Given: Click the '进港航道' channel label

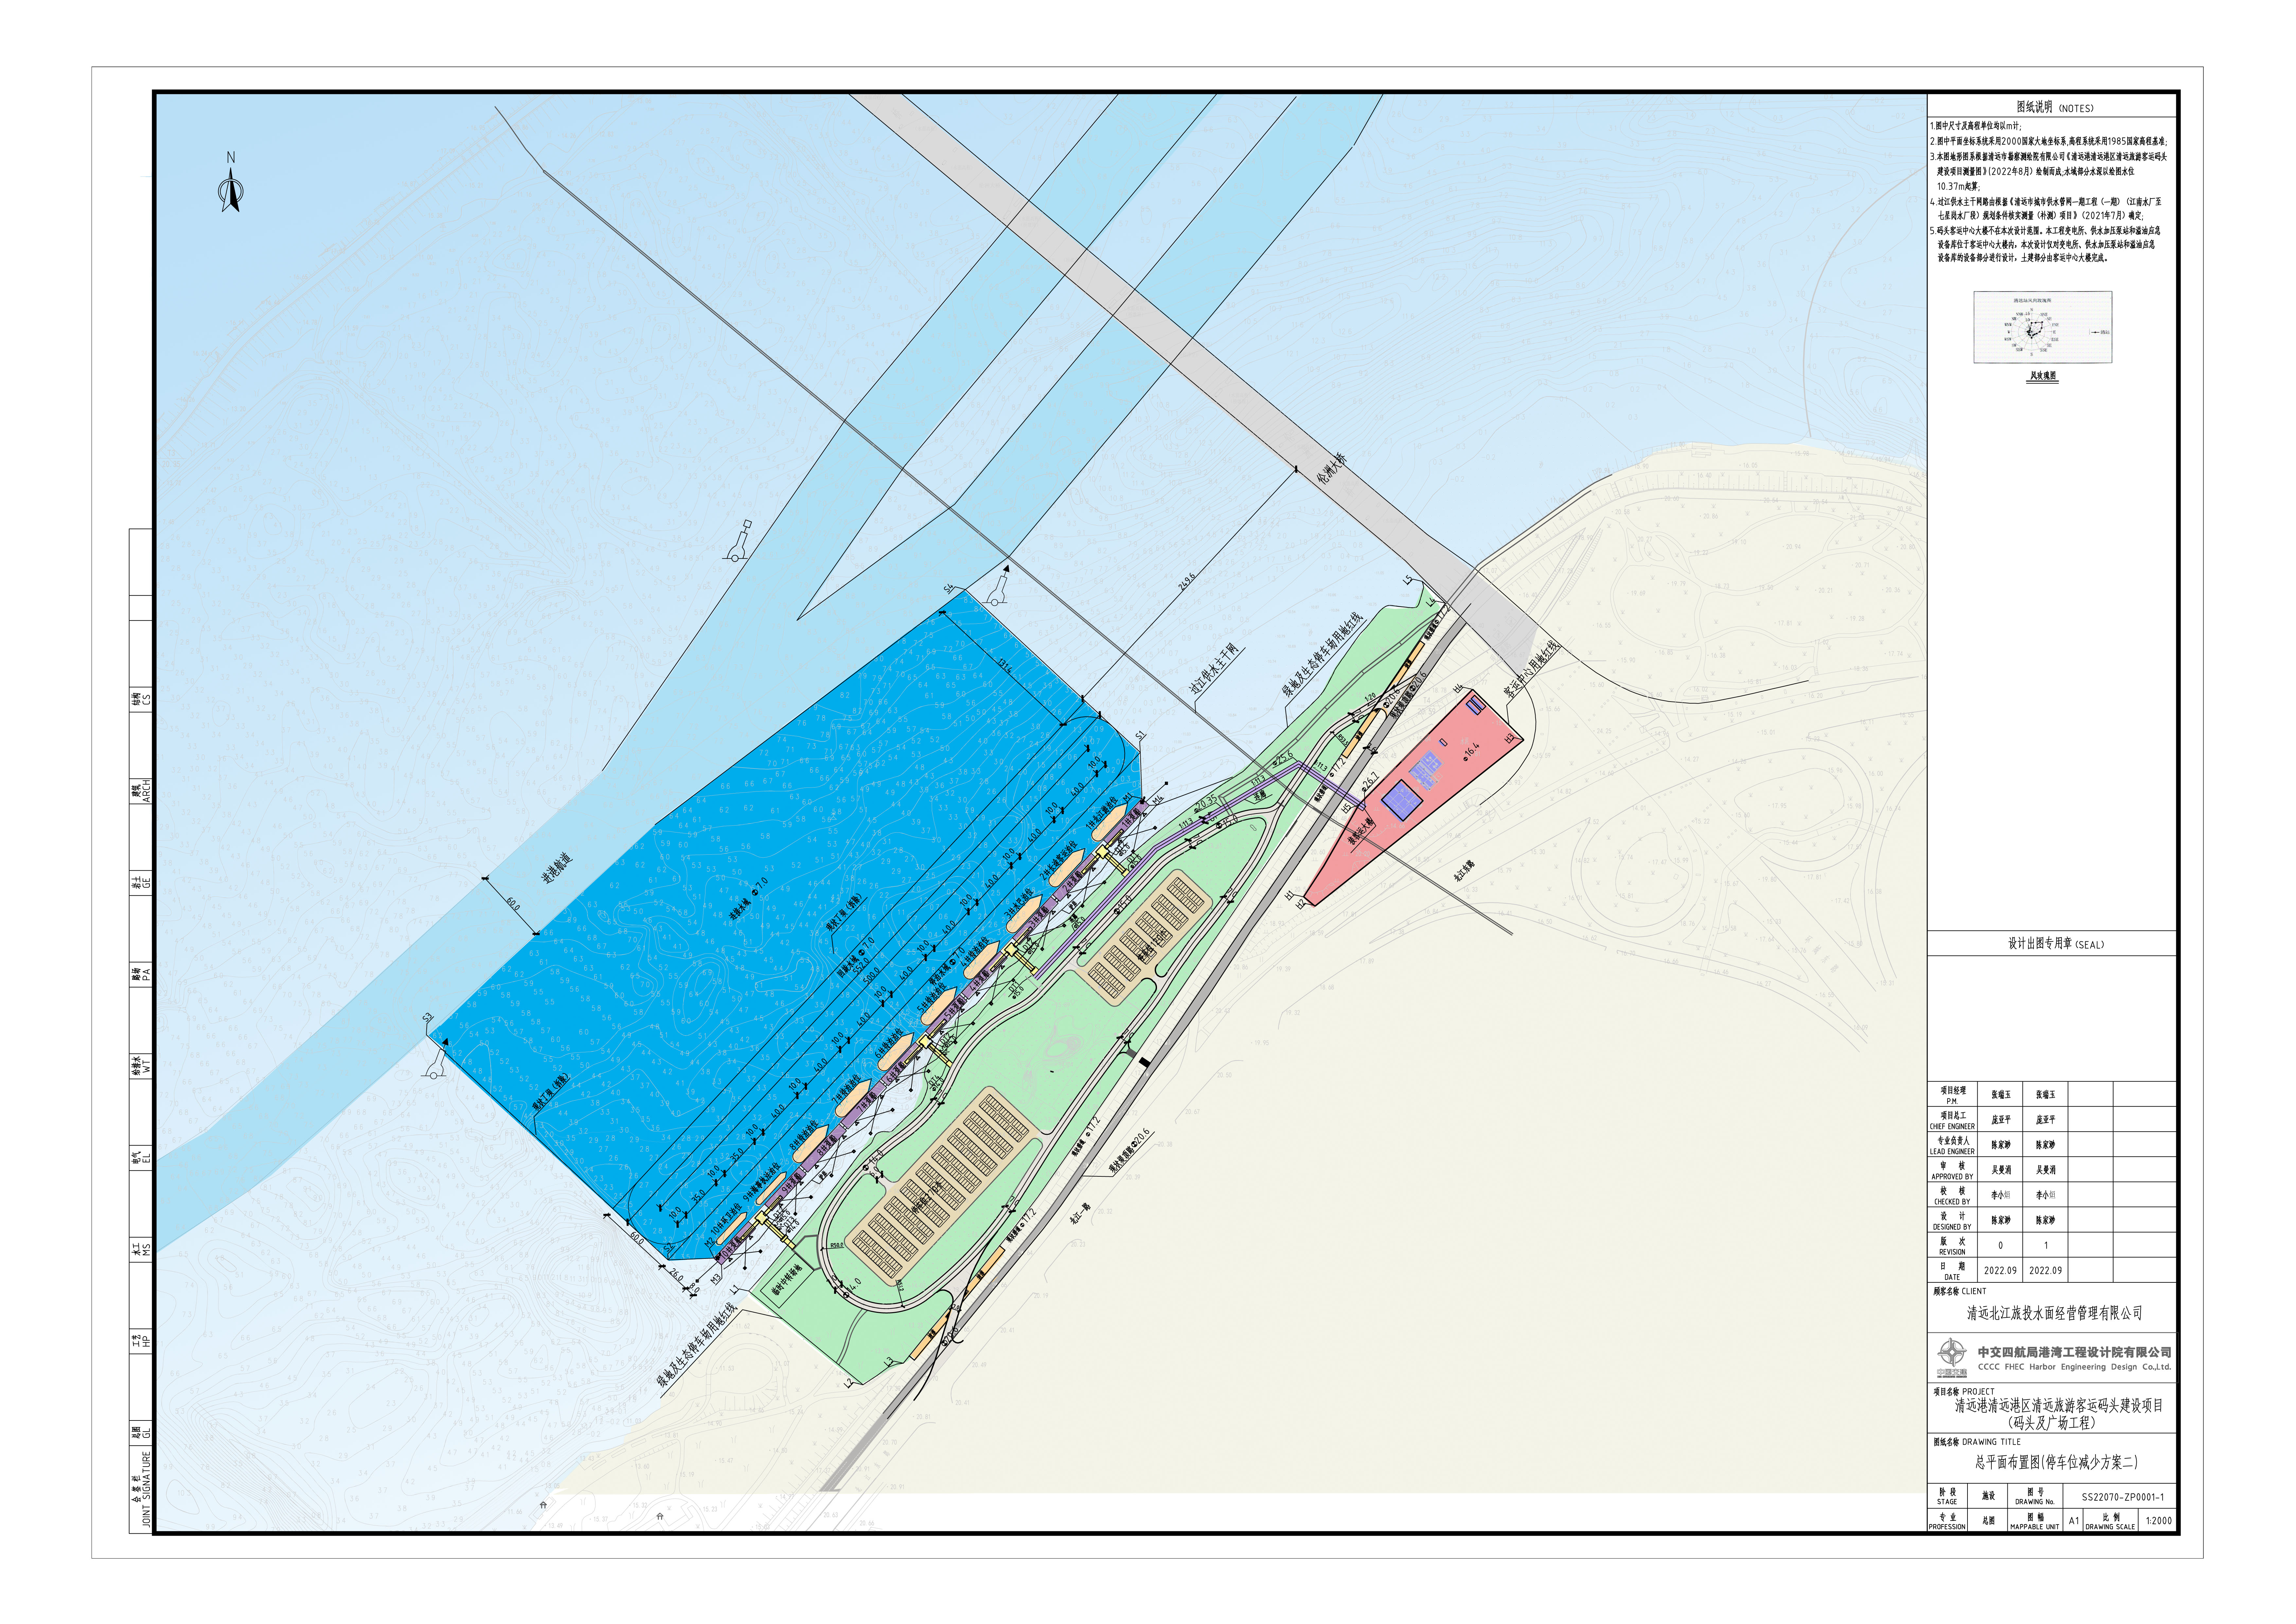Looking at the screenshot, I should 557,868.
